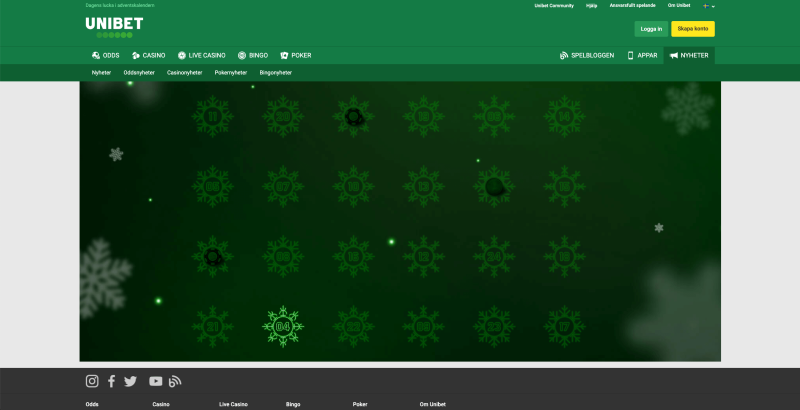The image size is (800, 410).
Task: Click snowflake door number 13
Action: (423, 186)
